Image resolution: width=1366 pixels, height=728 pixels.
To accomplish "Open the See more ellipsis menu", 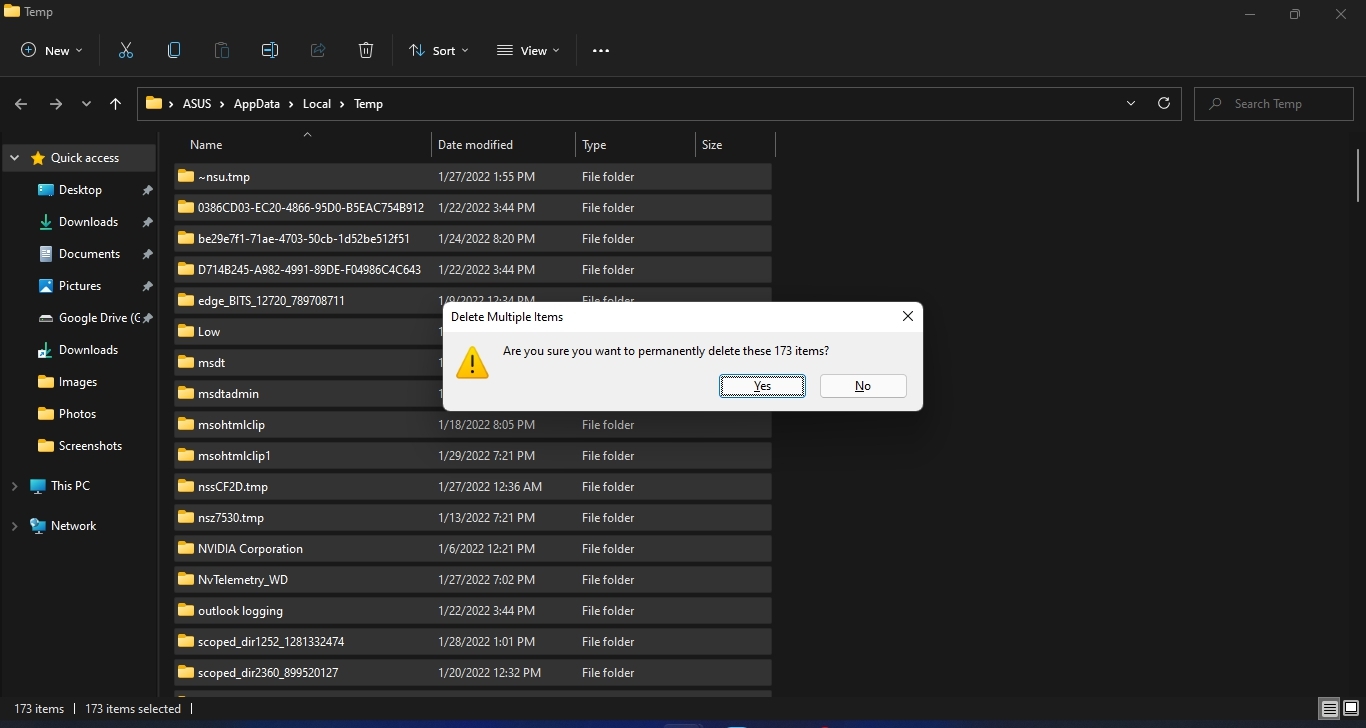I will coord(601,50).
